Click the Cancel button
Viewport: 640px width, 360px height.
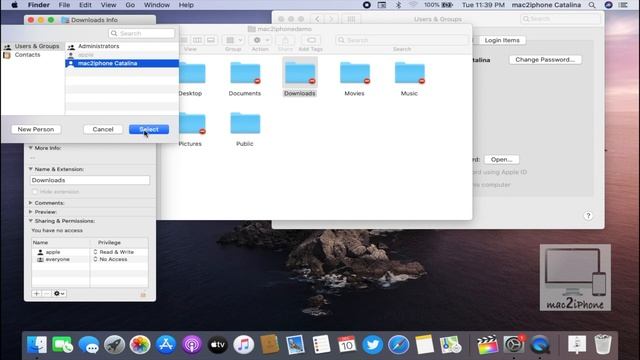tap(103, 129)
